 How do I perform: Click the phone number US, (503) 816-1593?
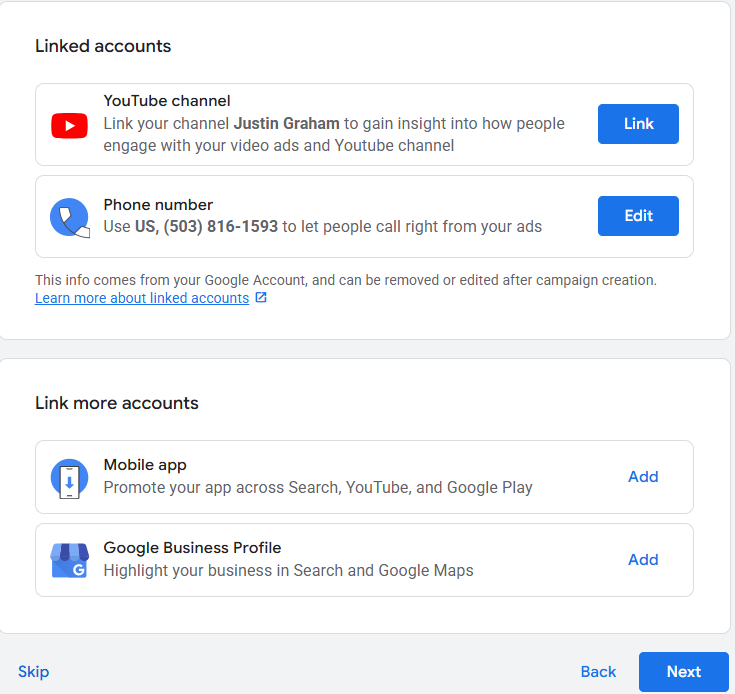205,227
